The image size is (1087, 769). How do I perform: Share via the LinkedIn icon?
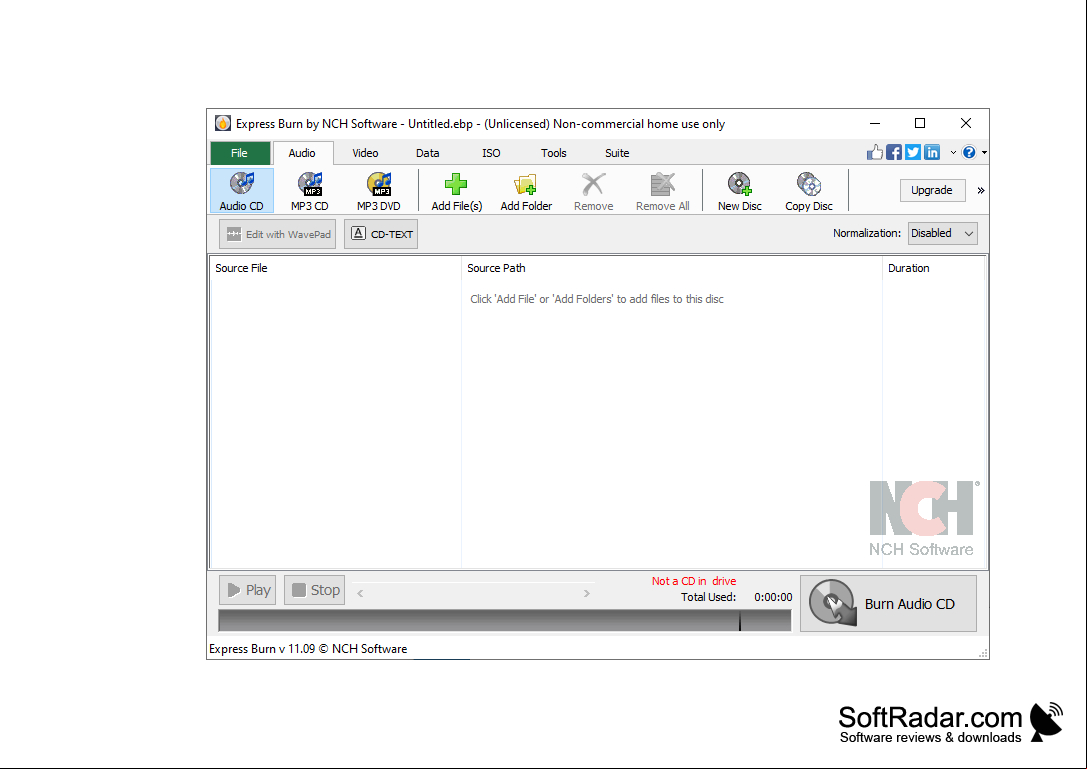932,152
